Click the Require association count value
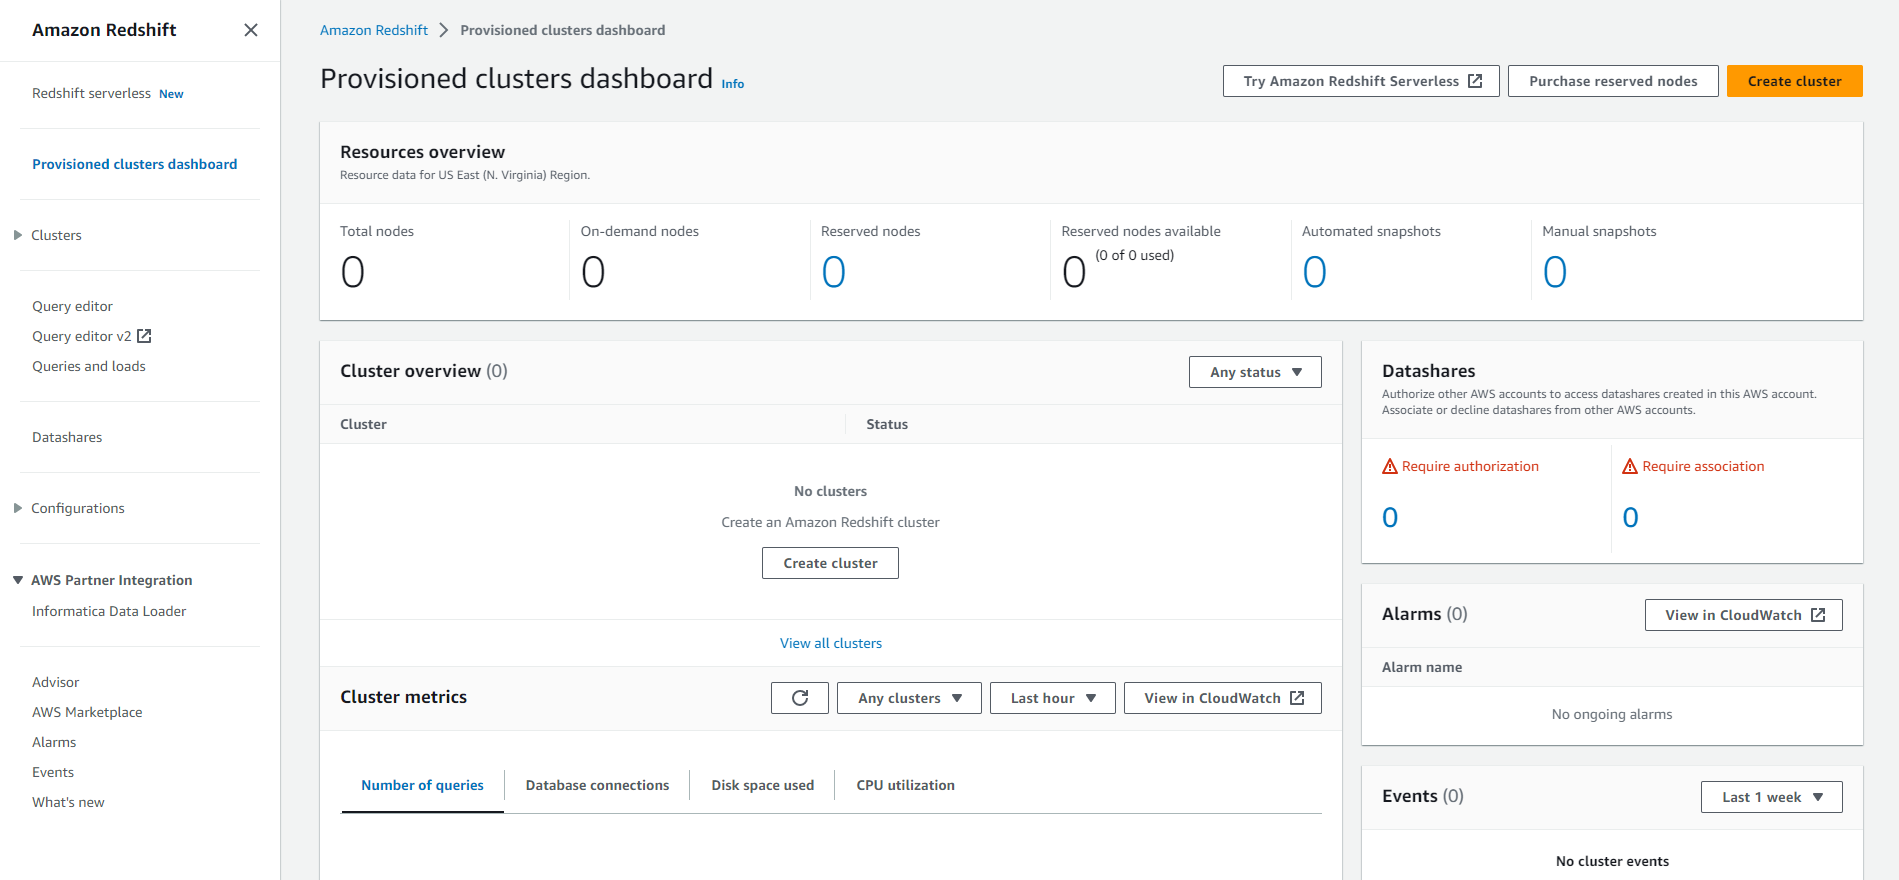1899x880 pixels. pyautogui.click(x=1630, y=517)
